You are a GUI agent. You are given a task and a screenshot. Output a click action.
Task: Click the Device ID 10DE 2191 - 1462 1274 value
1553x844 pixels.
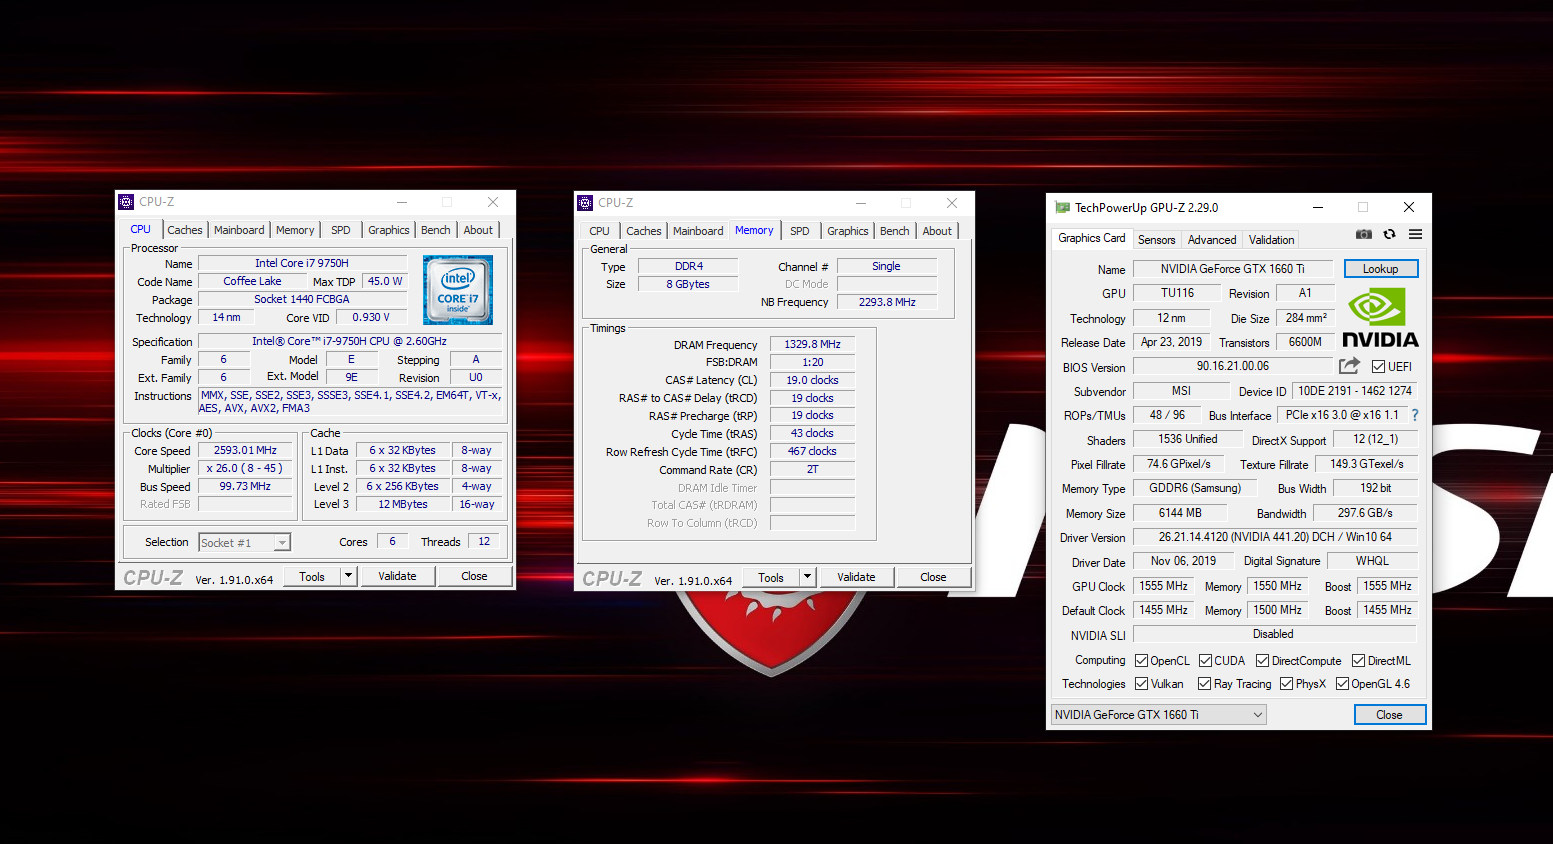[x=1355, y=391]
